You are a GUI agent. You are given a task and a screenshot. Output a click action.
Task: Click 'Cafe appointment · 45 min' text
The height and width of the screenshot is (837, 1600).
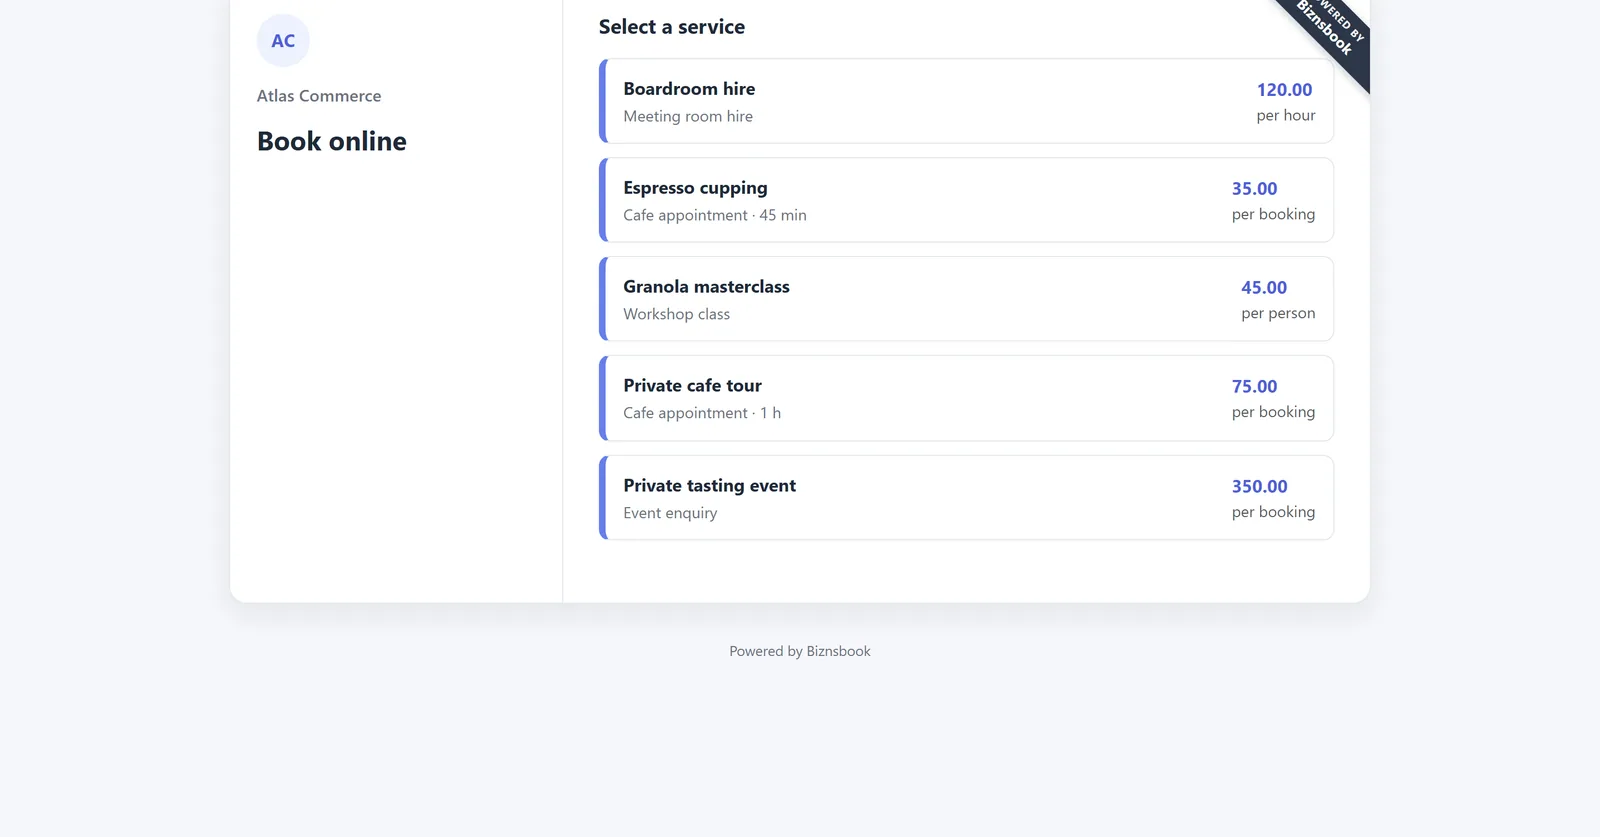pyautogui.click(x=715, y=215)
